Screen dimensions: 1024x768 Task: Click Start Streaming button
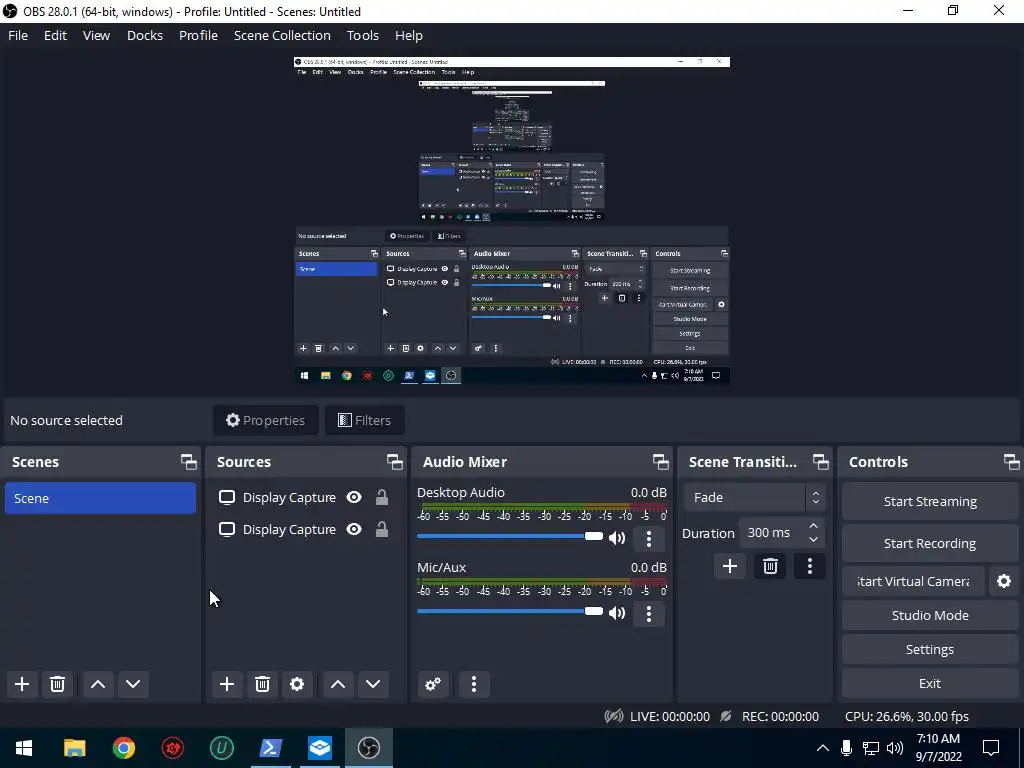click(x=930, y=501)
